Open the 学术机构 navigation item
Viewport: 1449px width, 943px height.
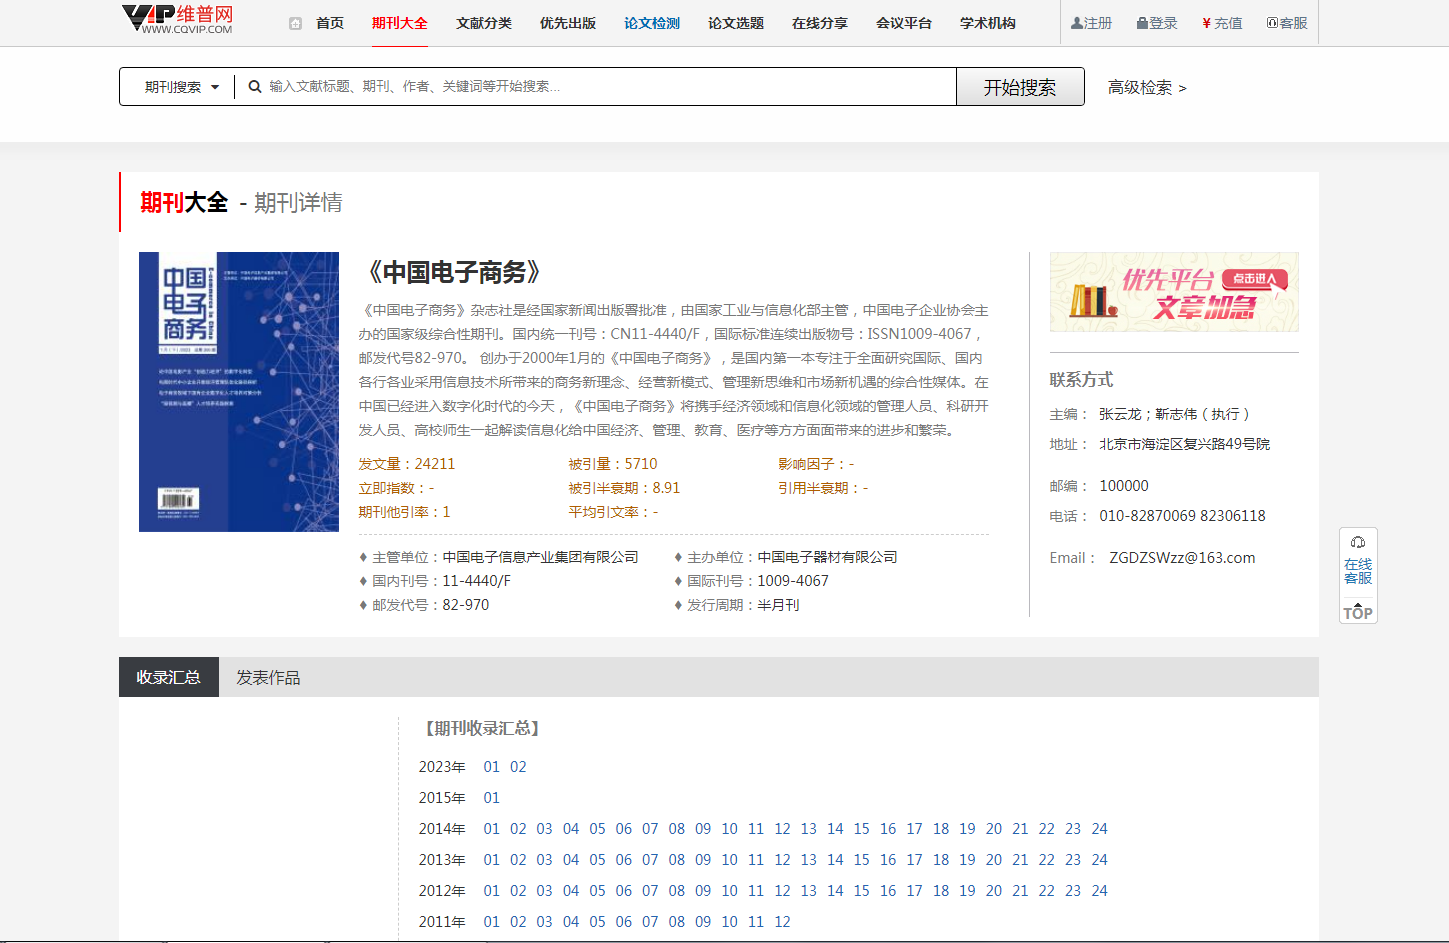[988, 23]
